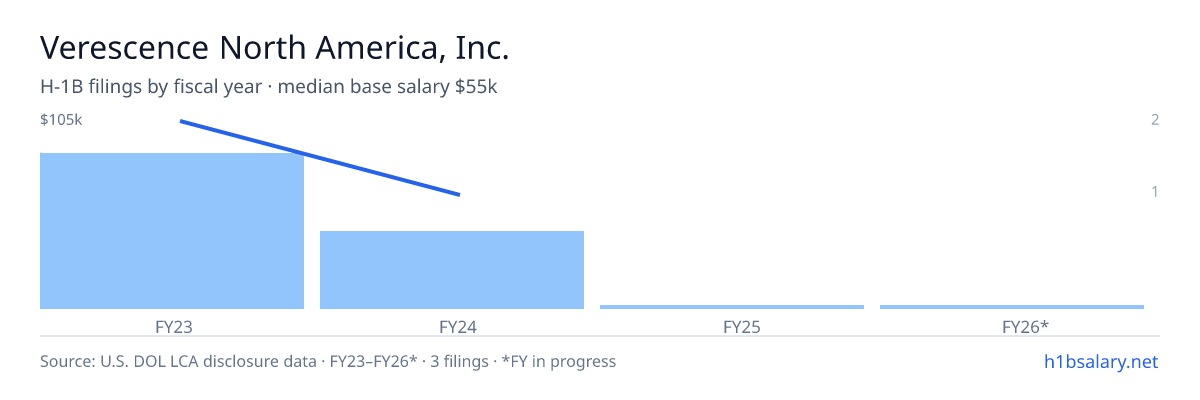
Task: Click the median base salary $55k text
Action: [x=388, y=87]
